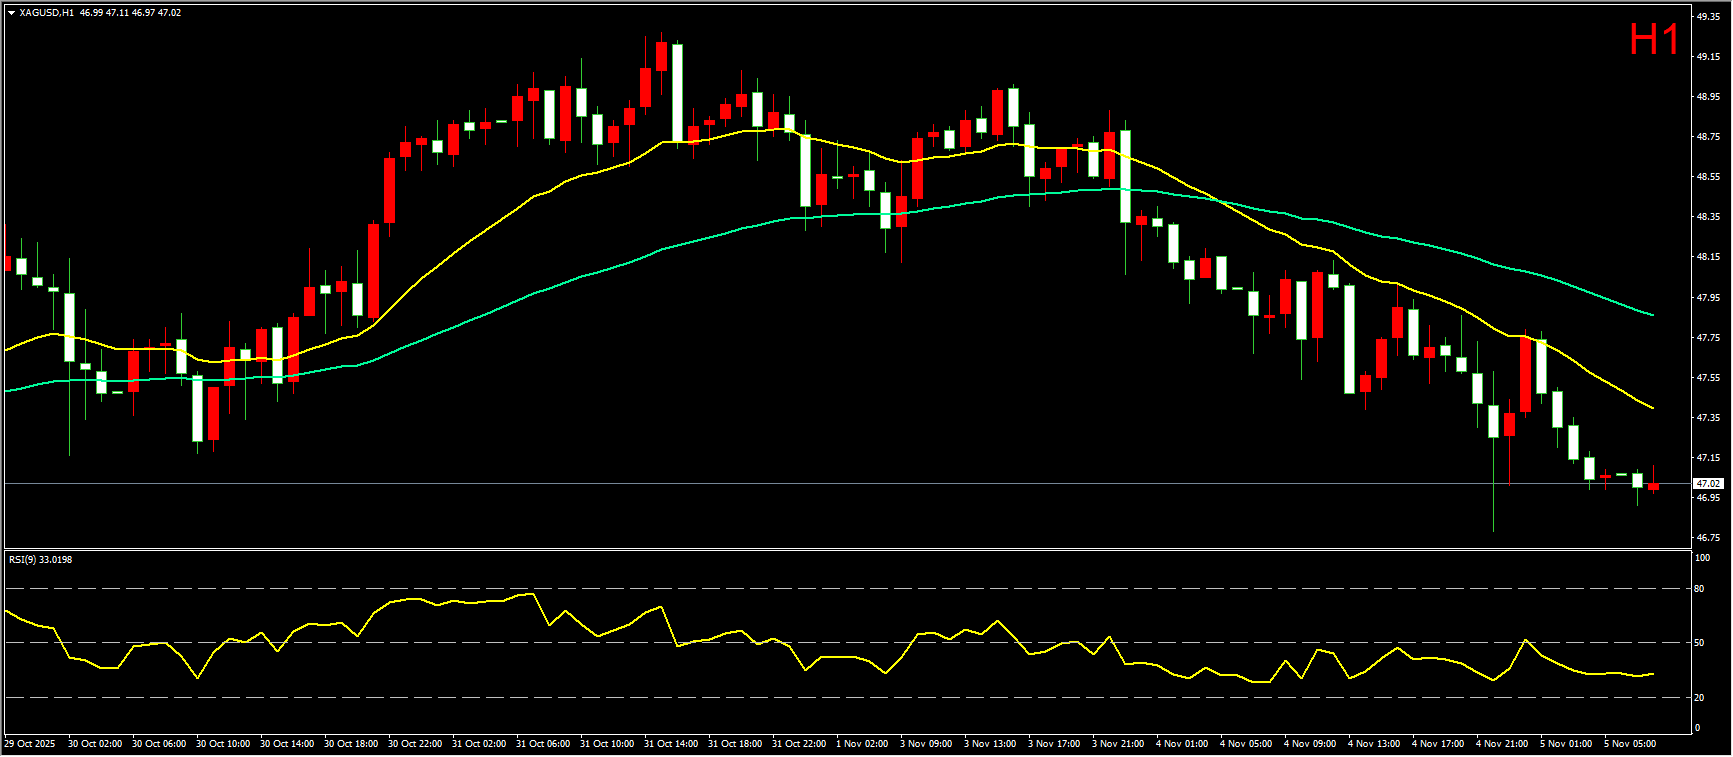
Task: Click the 29 Oct 2025 date label
Action: point(30,744)
